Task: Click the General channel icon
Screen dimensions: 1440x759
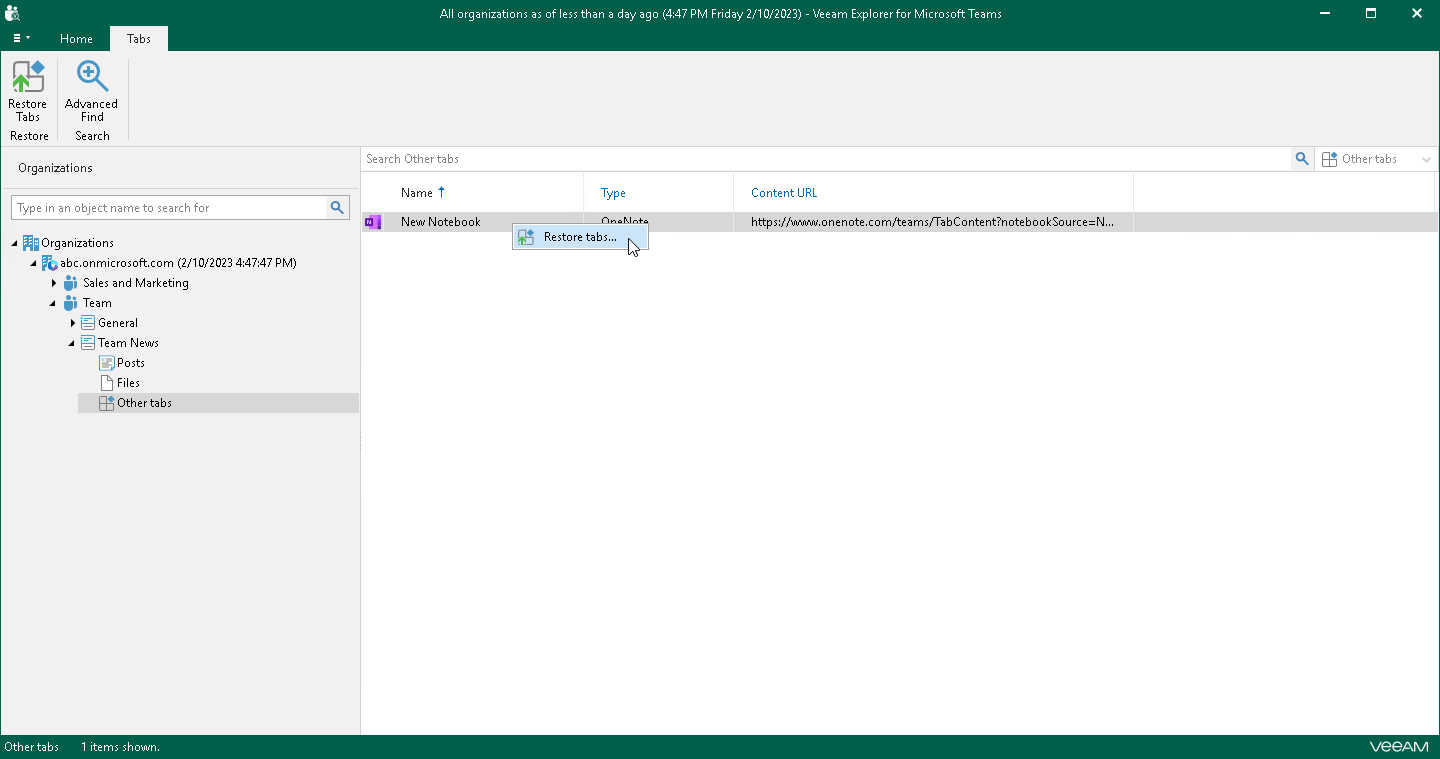Action: [x=88, y=323]
